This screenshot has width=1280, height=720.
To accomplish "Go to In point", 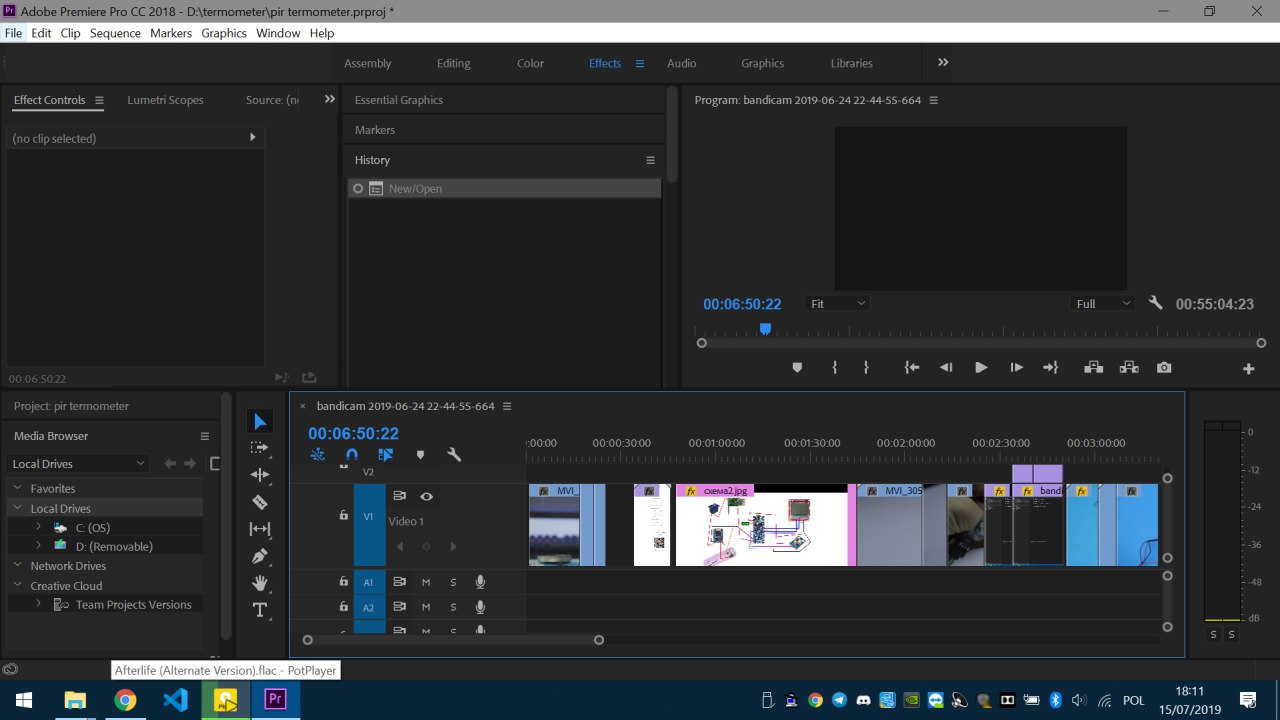I will click(x=912, y=368).
